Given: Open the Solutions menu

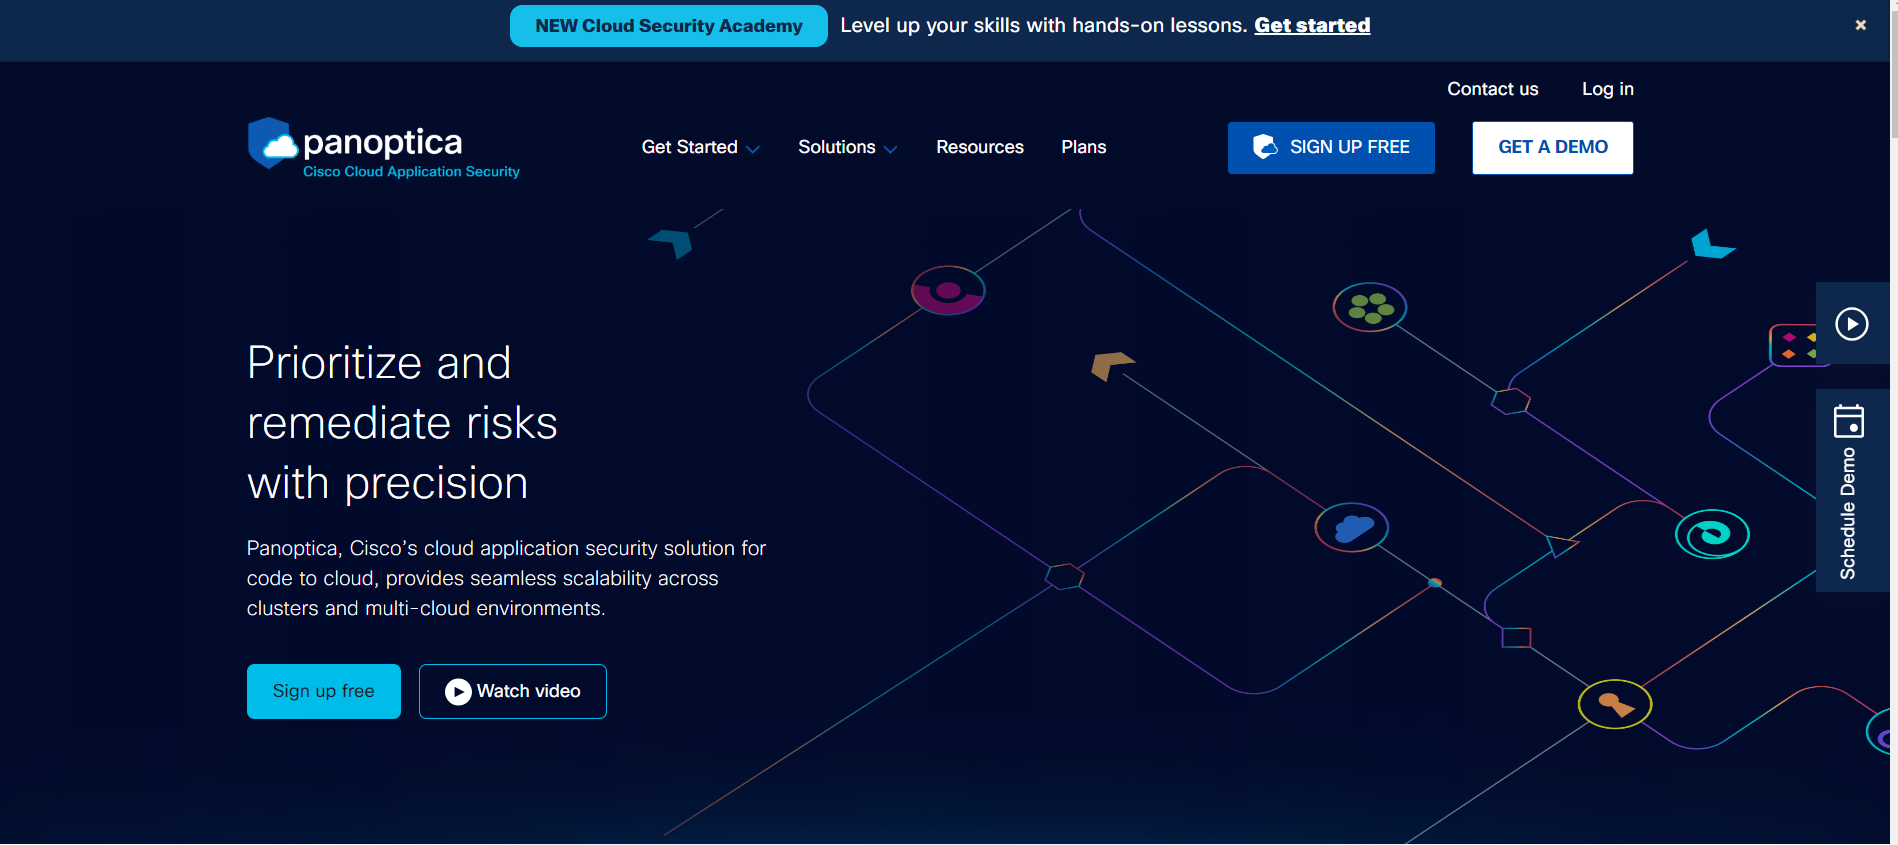Looking at the screenshot, I should pos(847,147).
